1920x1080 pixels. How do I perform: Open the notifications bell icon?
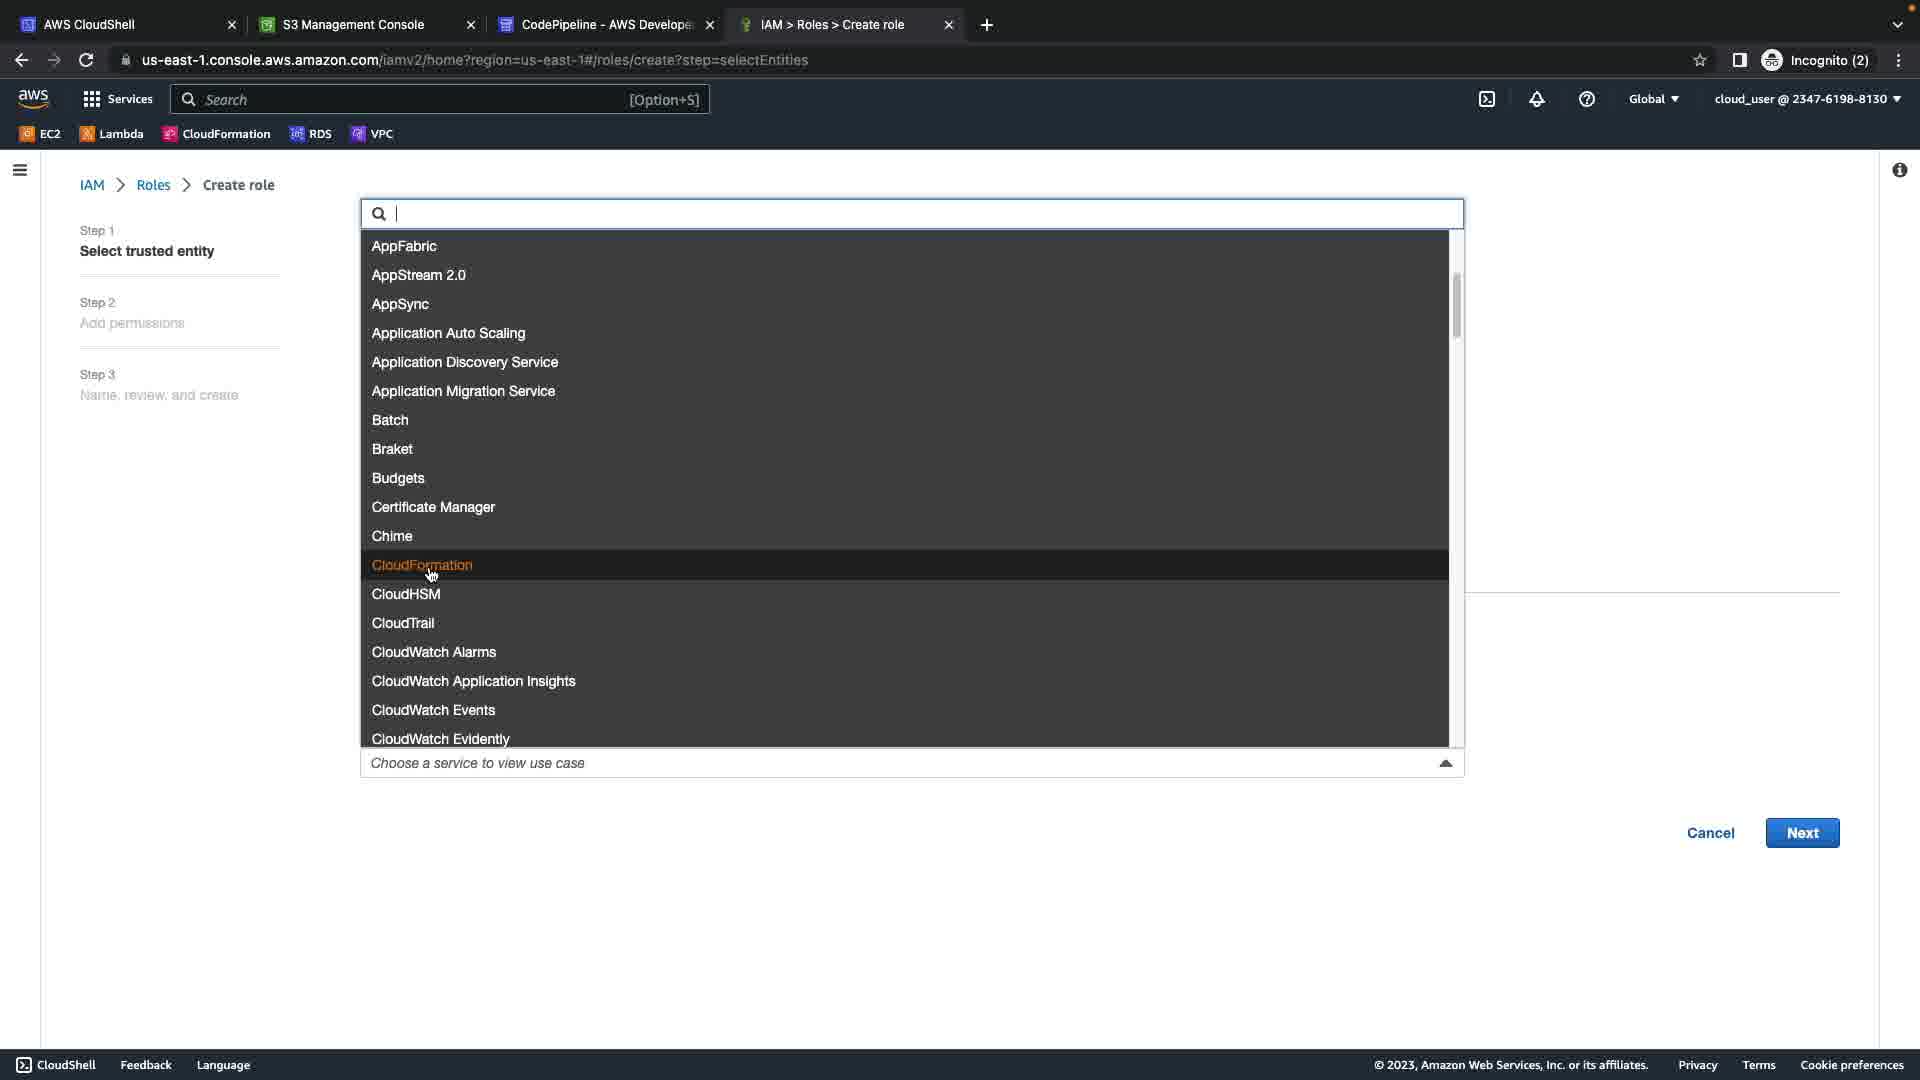click(x=1537, y=99)
